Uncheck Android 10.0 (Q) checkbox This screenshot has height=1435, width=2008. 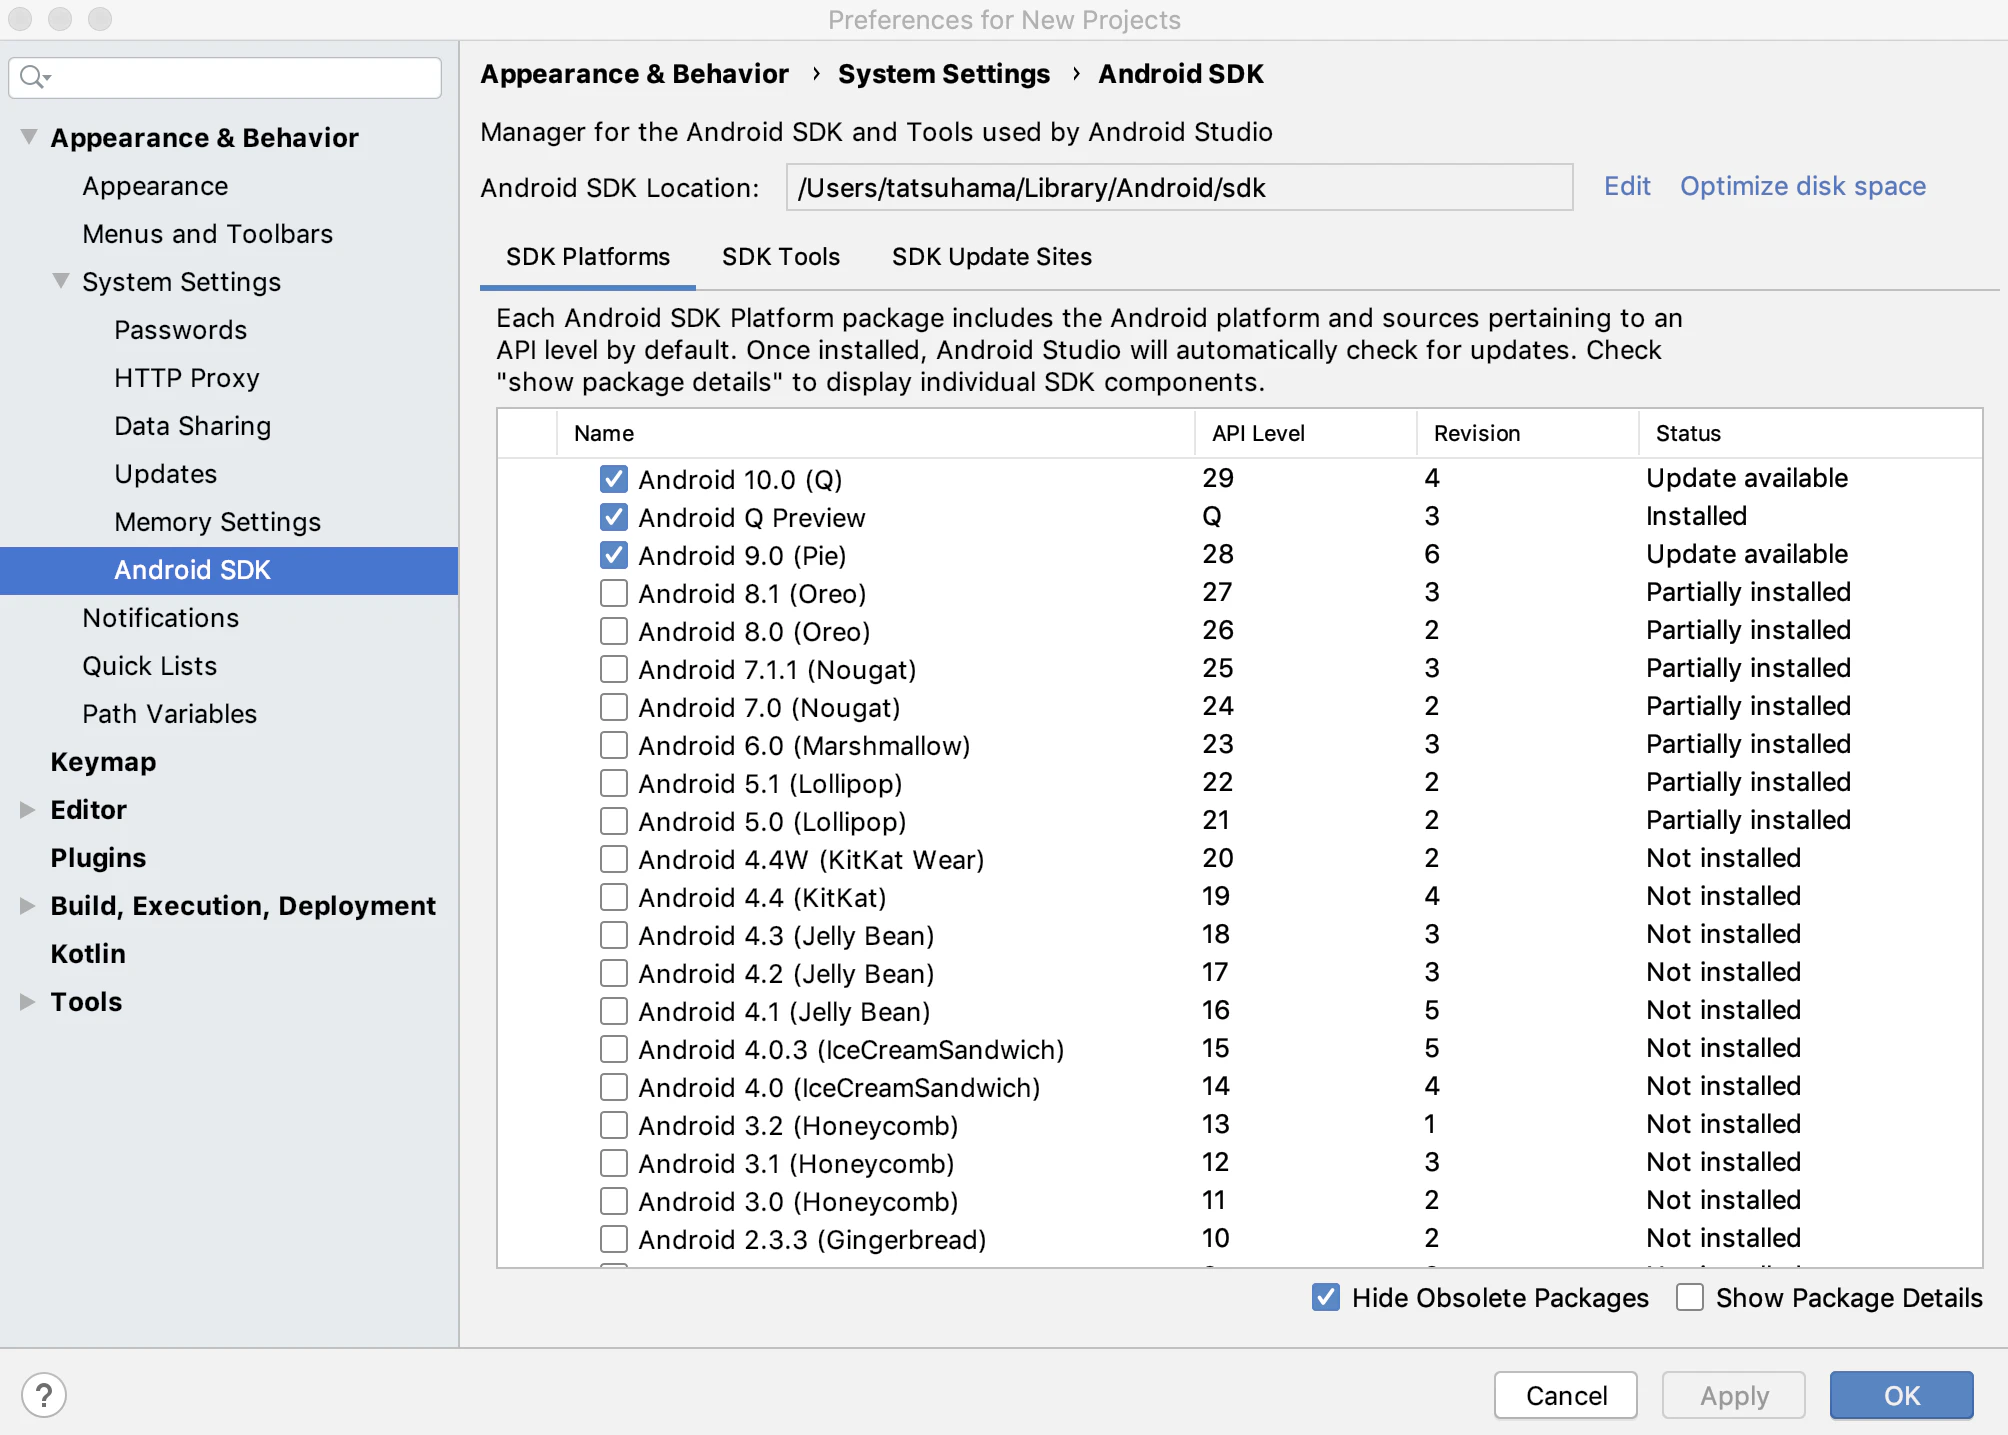tap(614, 479)
